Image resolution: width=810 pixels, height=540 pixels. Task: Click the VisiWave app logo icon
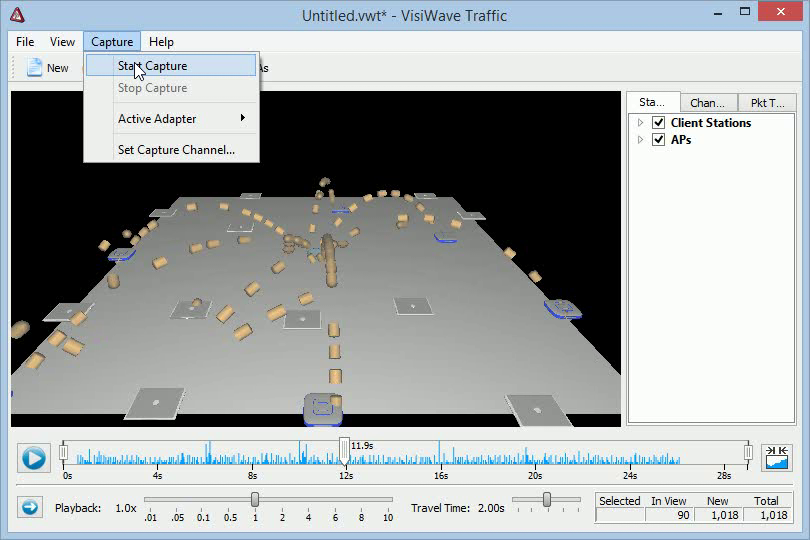pos(17,15)
